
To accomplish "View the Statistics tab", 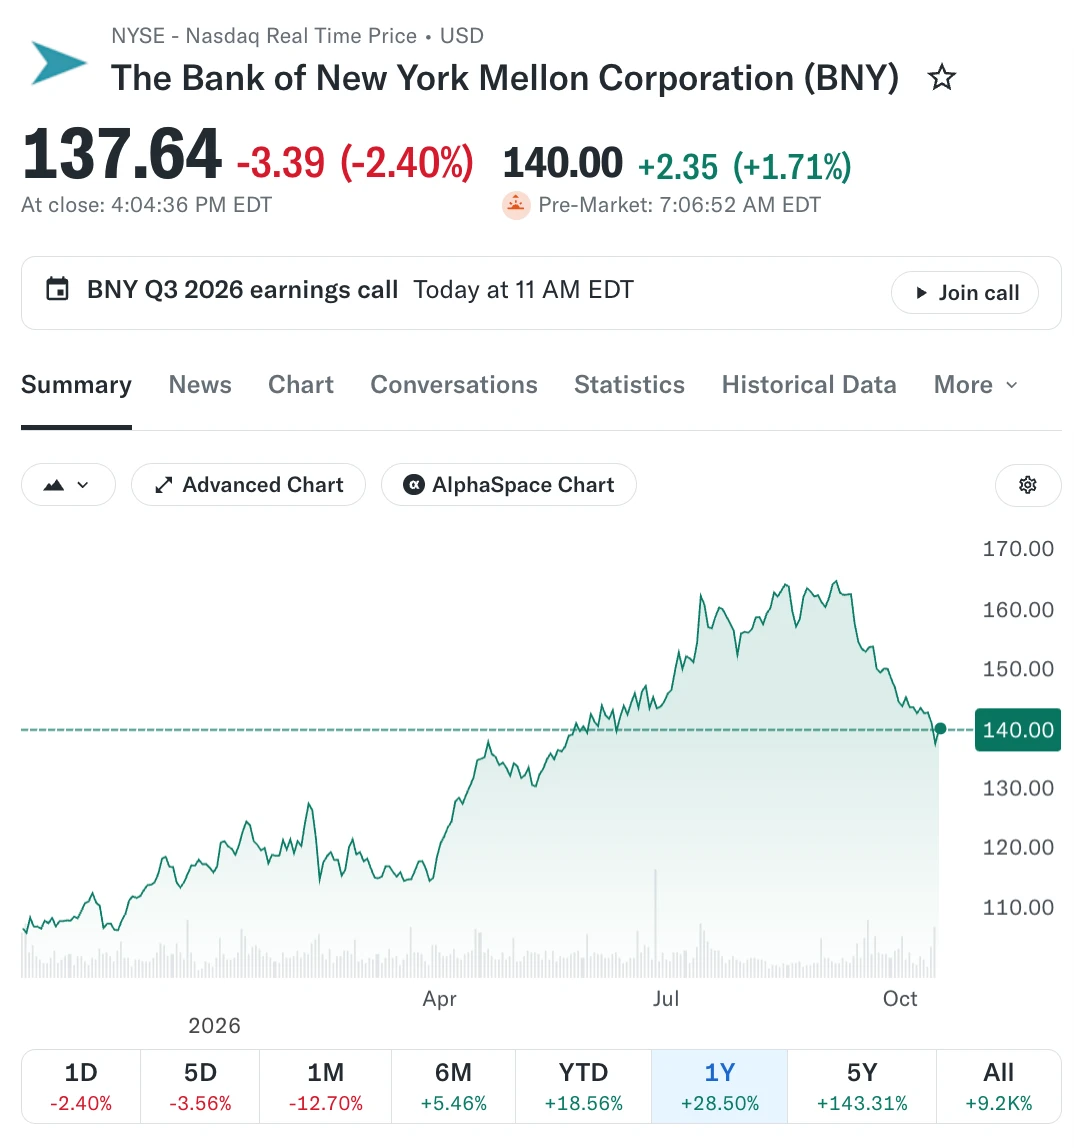I will (x=630, y=384).
